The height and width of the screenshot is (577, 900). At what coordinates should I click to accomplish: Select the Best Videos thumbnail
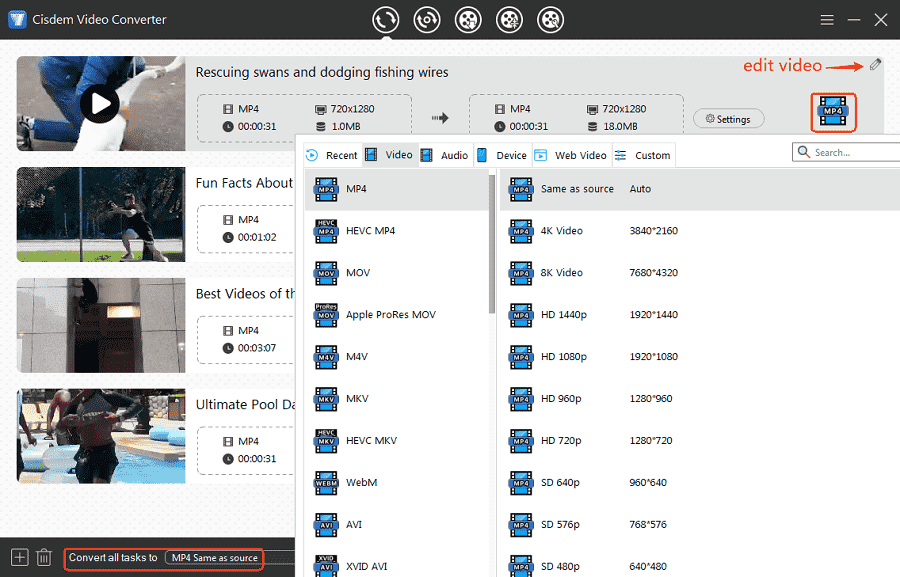(101, 326)
